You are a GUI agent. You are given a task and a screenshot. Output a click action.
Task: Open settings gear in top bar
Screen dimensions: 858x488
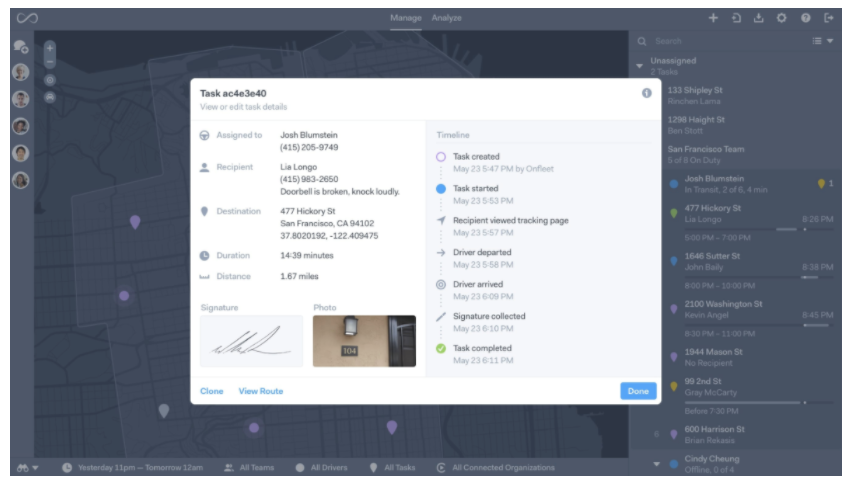[781, 18]
